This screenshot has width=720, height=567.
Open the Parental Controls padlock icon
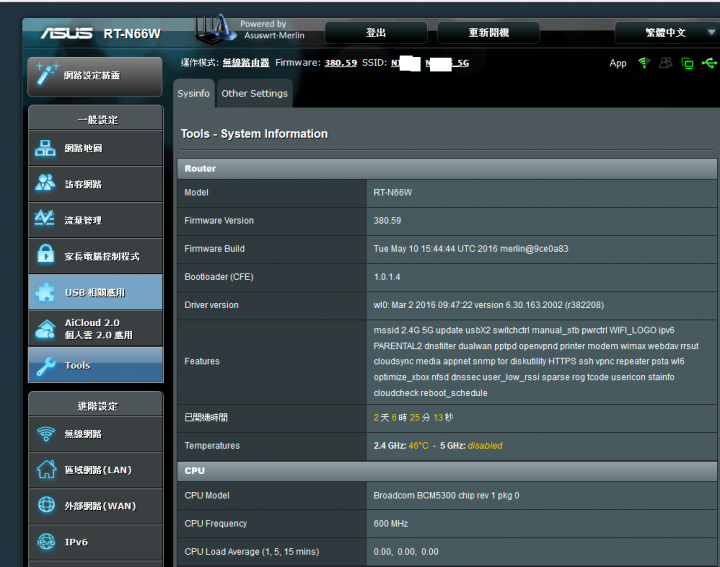(x=45, y=253)
